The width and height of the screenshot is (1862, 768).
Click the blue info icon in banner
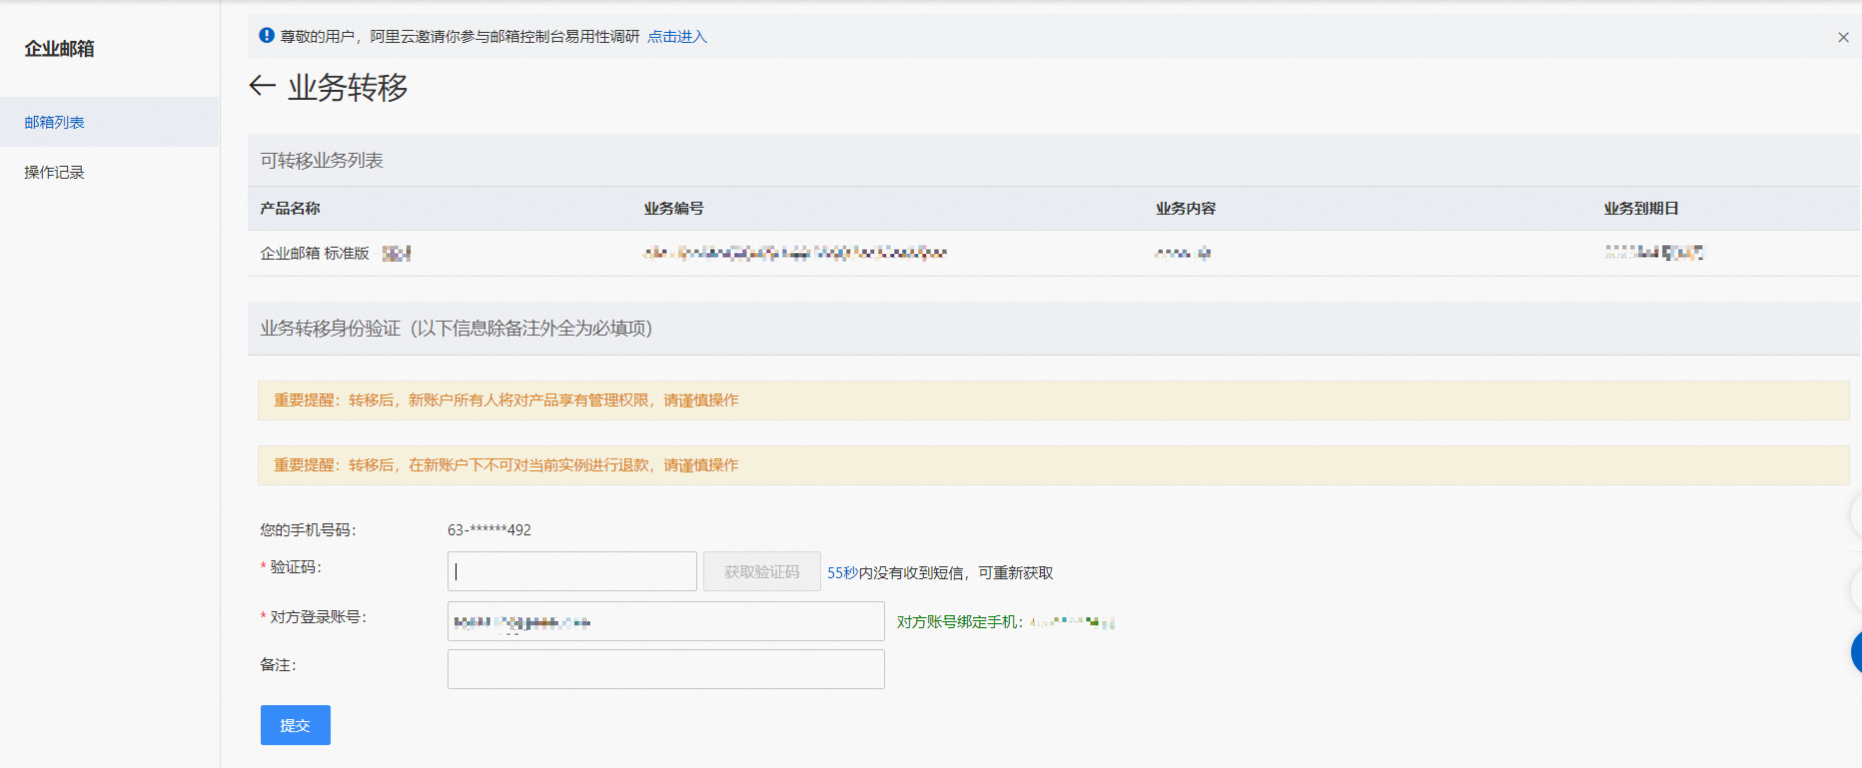tap(266, 36)
